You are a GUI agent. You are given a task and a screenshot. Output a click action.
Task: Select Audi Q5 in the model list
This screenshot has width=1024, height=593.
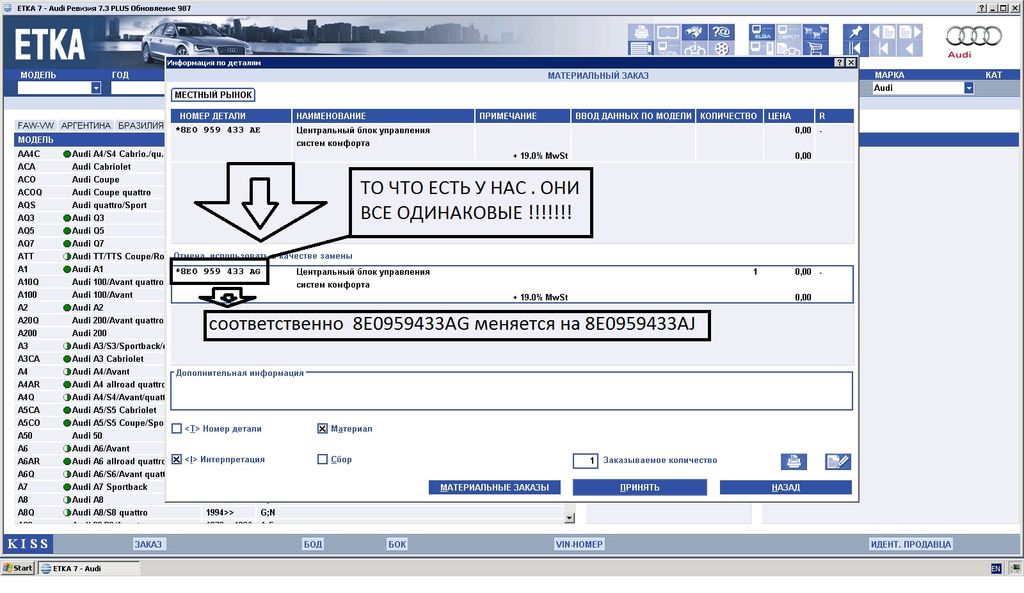(89, 231)
